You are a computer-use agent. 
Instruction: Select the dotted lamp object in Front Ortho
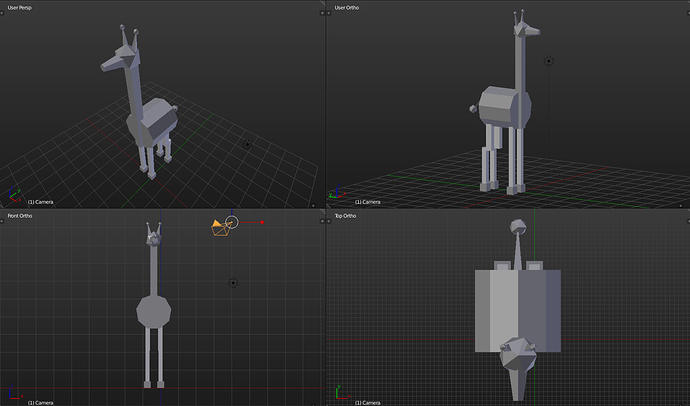click(x=234, y=283)
